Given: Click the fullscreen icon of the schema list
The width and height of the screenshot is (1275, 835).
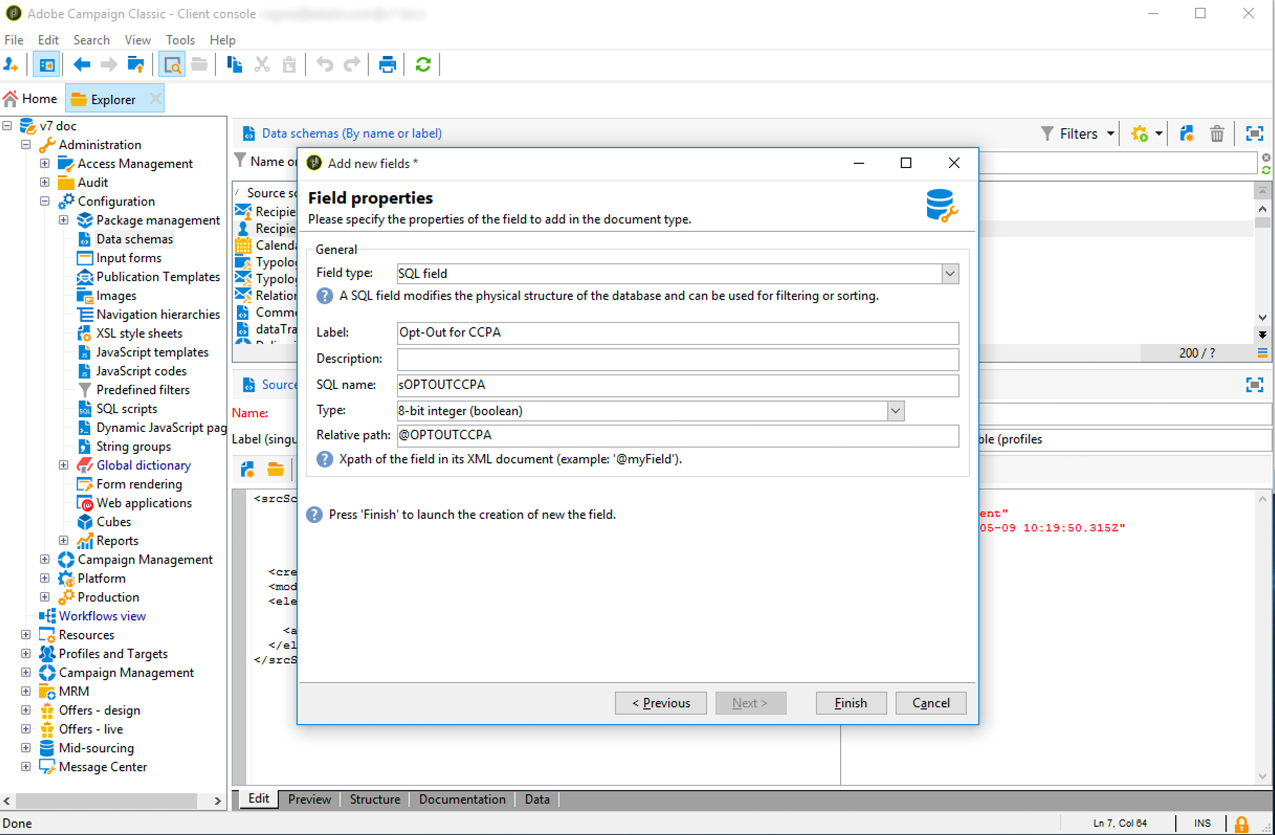Looking at the screenshot, I should point(1254,133).
